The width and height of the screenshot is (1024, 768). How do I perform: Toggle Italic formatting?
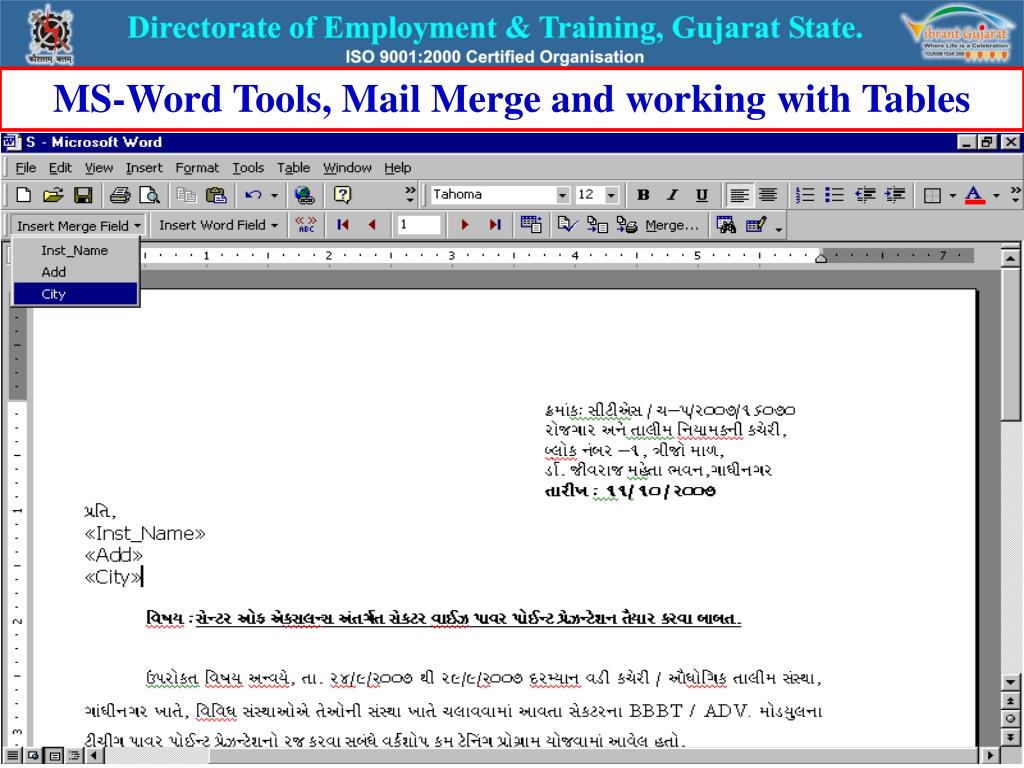[x=672, y=195]
